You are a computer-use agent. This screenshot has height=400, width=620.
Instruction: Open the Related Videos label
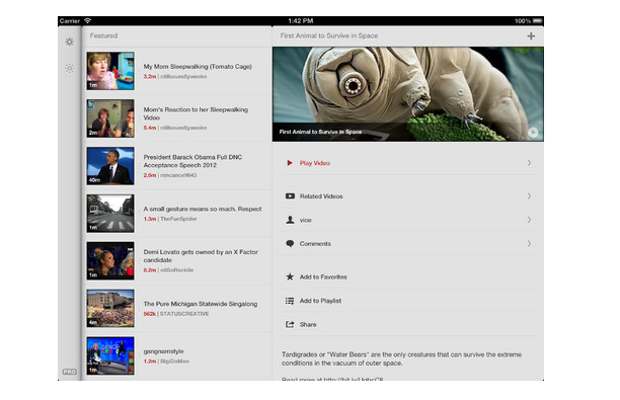[x=321, y=196]
